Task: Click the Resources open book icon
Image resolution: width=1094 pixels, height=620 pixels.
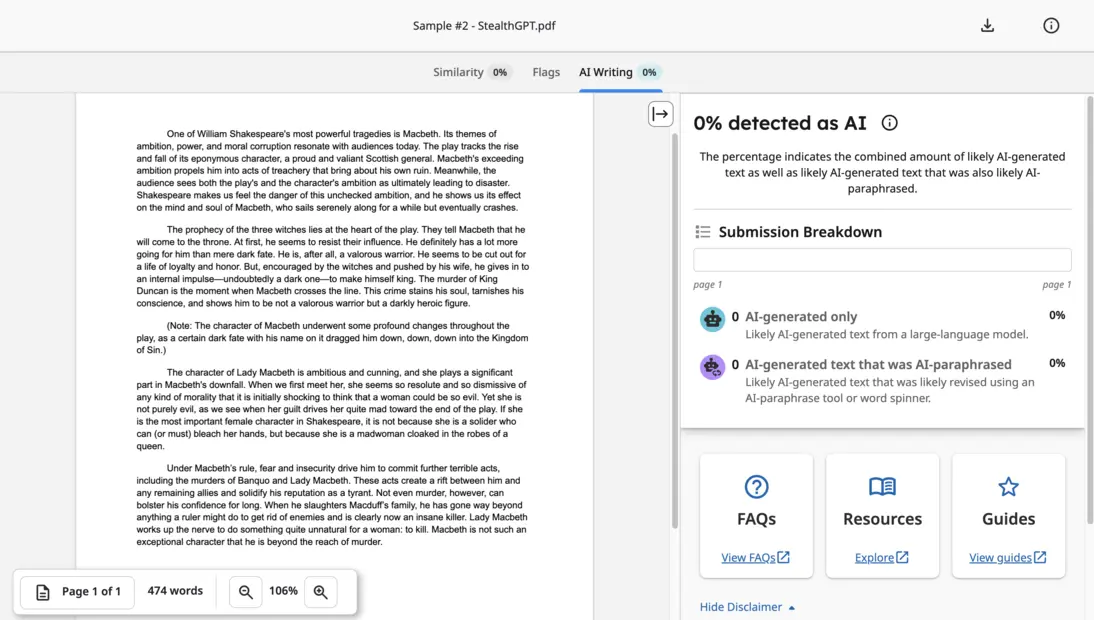Action: click(x=882, y=486)
